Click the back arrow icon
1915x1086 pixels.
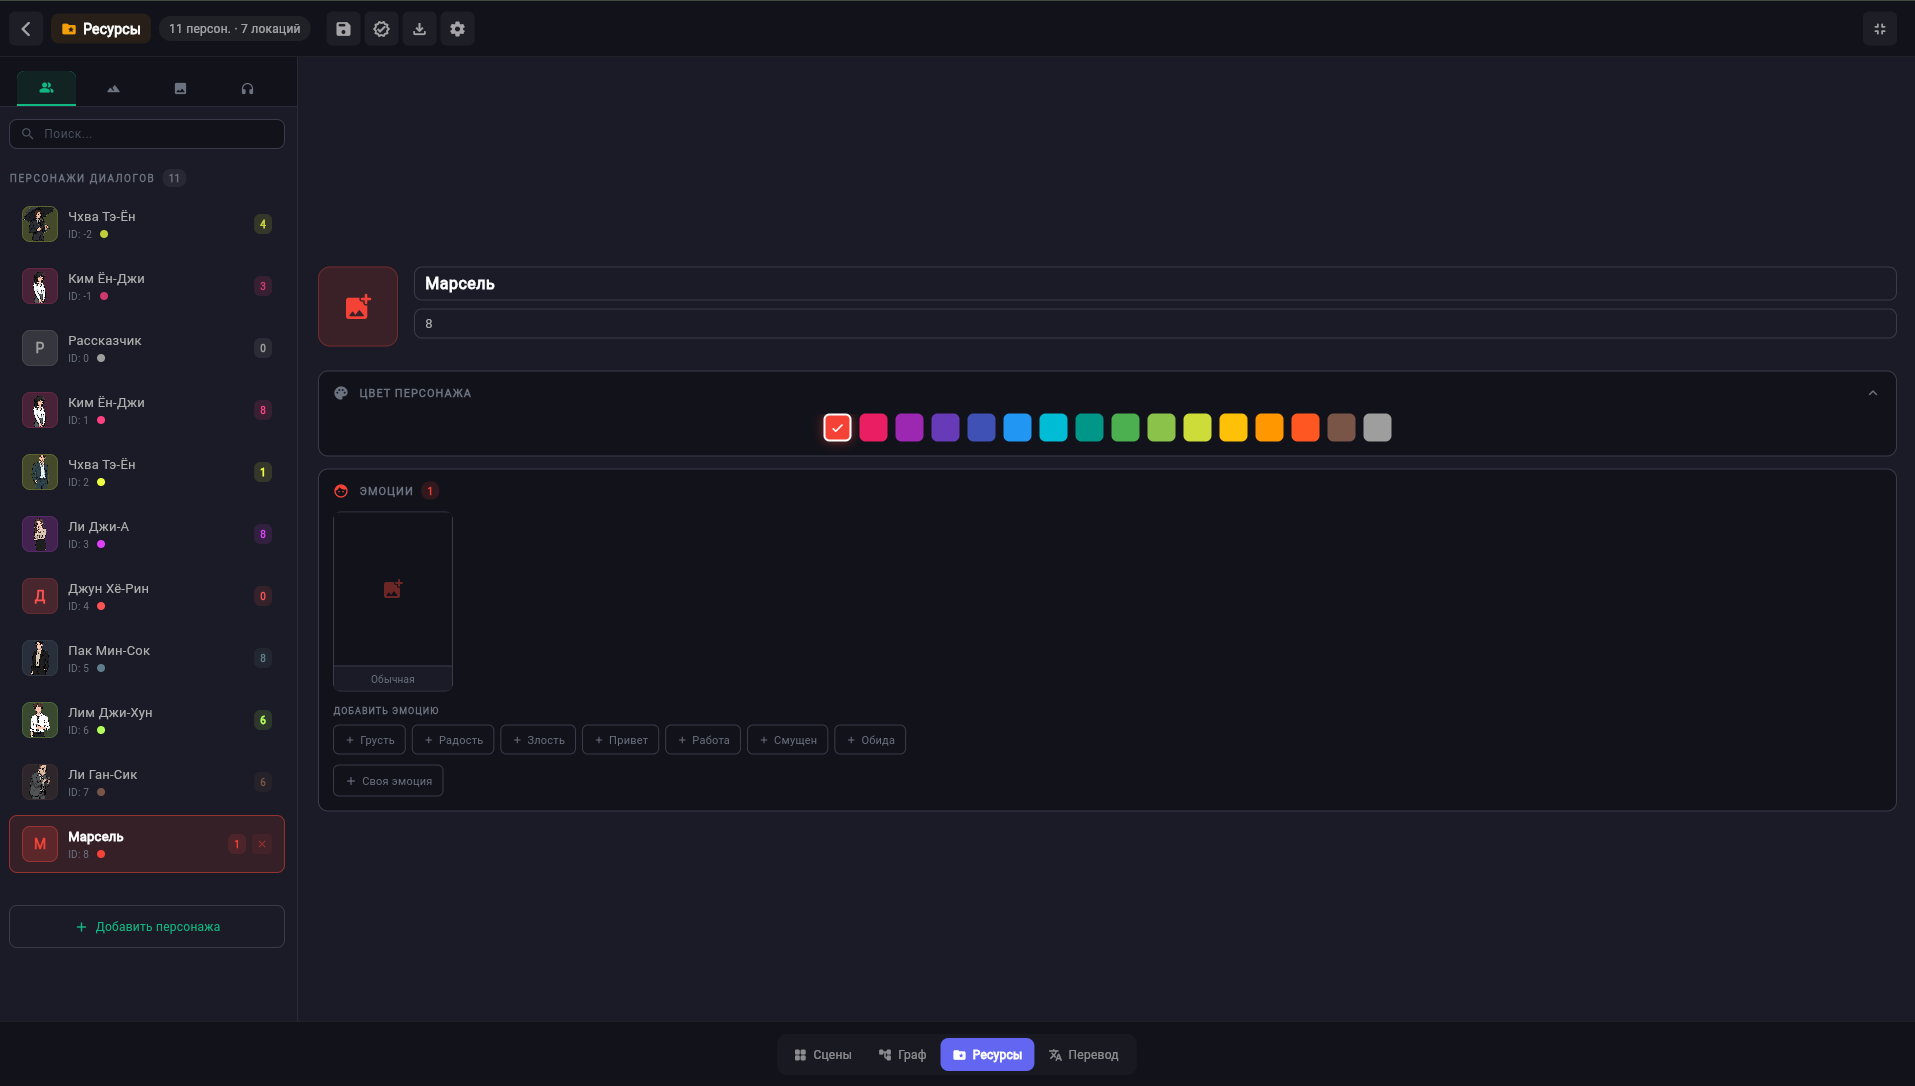coord(27,29)
